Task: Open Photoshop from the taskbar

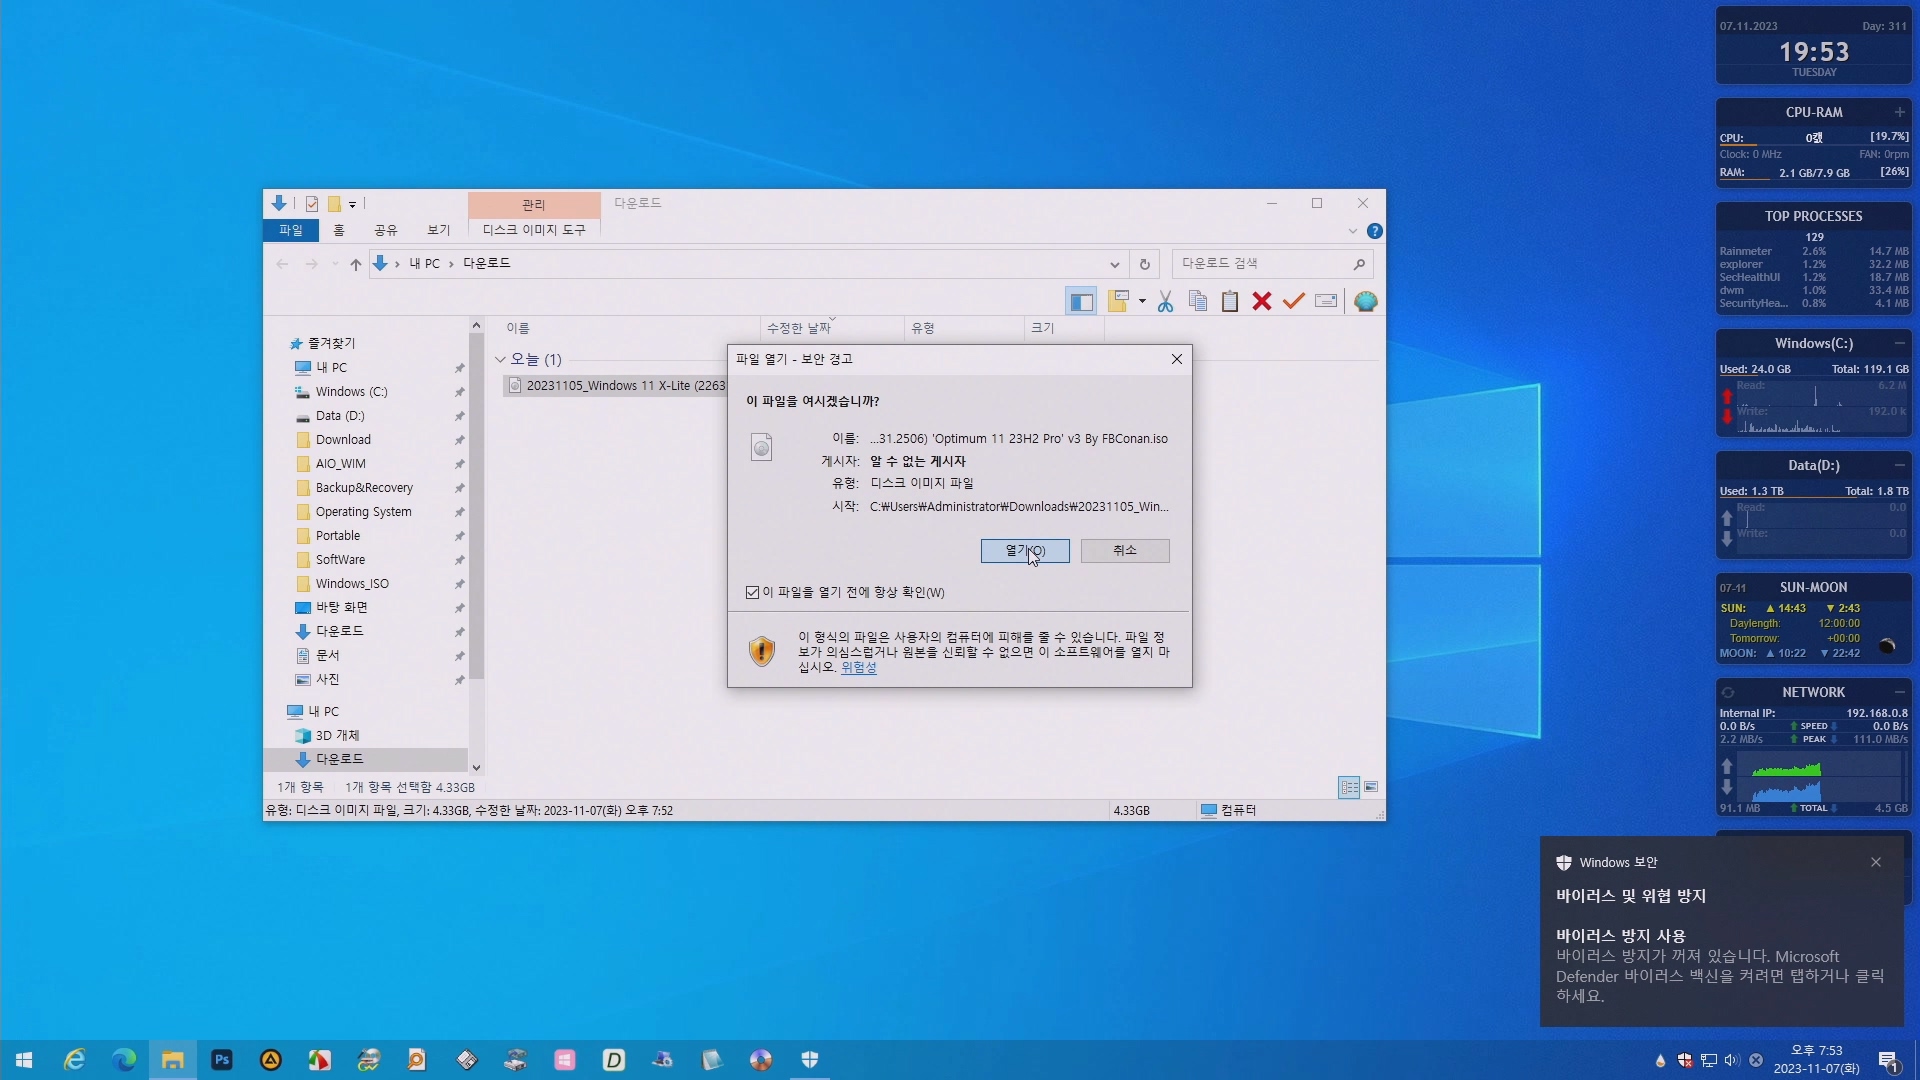Action: point(222,1060)
